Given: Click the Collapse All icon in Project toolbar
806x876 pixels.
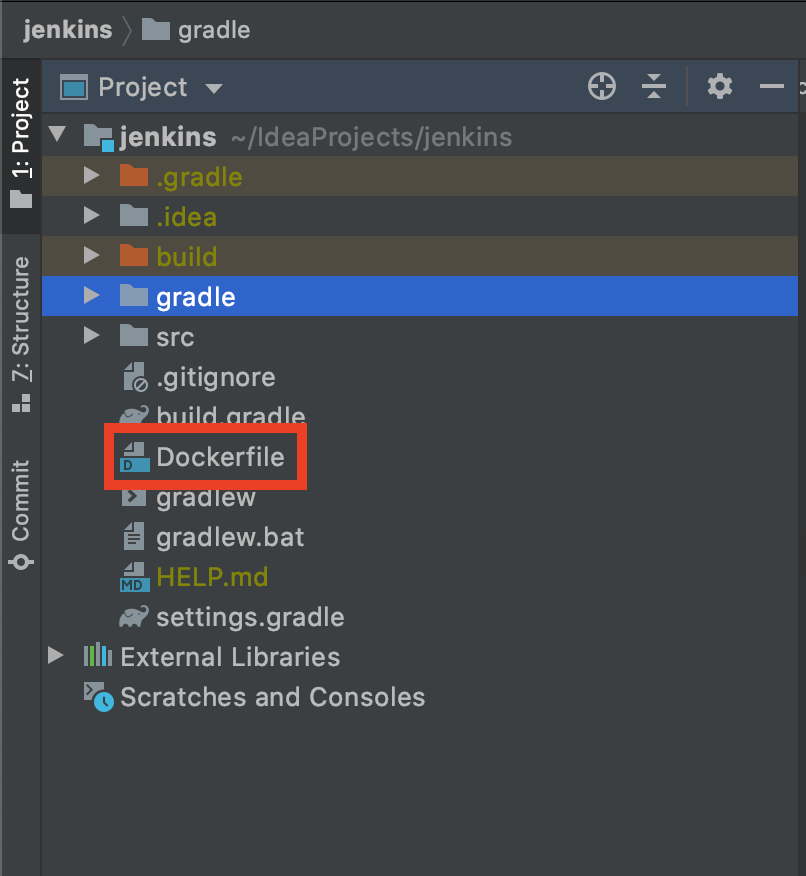Looking at the screenshot, I should click(x=654, y=87).
